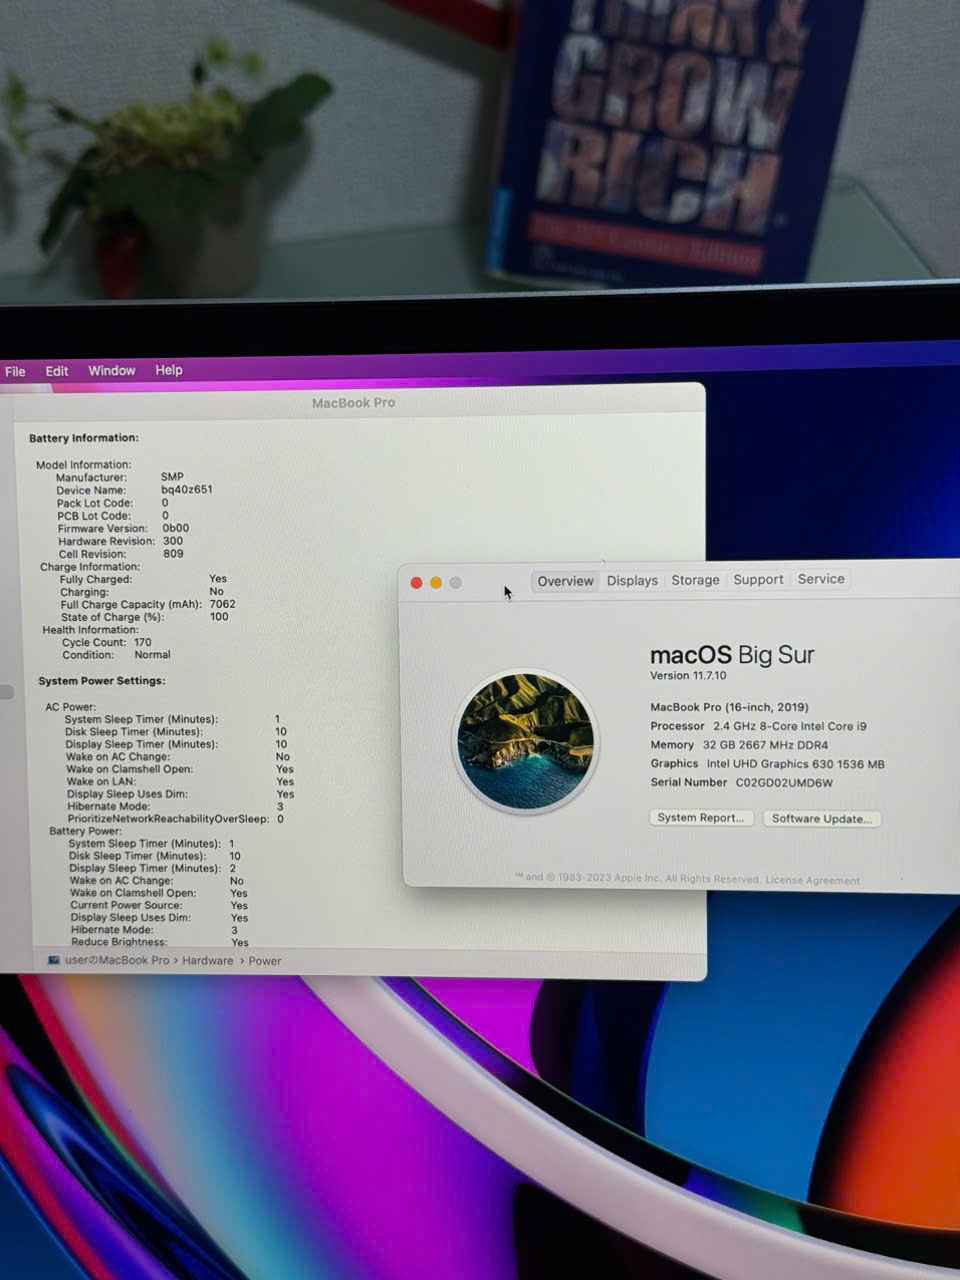Image resolution: width=960 pixels, height=1280 pixels.
Task: Click the Battery Information heading
Action: click(x=84, y=438)
